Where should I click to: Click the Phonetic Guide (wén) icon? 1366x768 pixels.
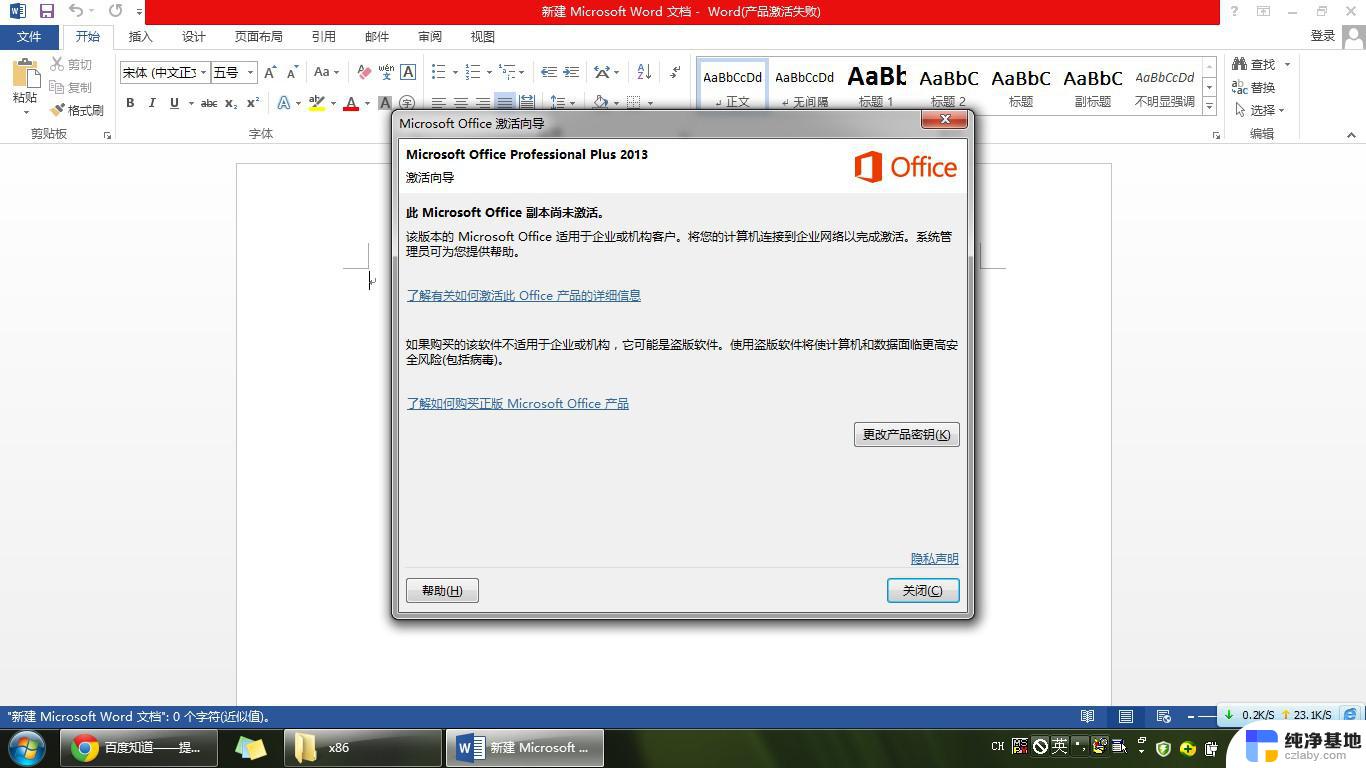click(x=386, y=72)
